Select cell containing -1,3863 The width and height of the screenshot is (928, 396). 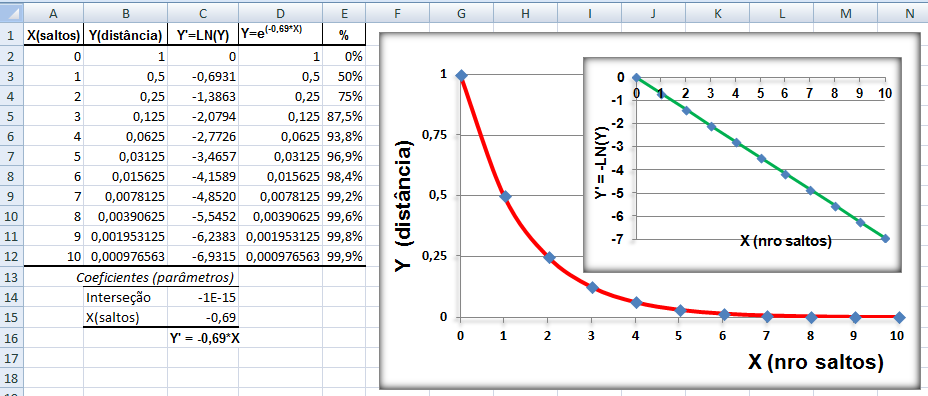203,96
